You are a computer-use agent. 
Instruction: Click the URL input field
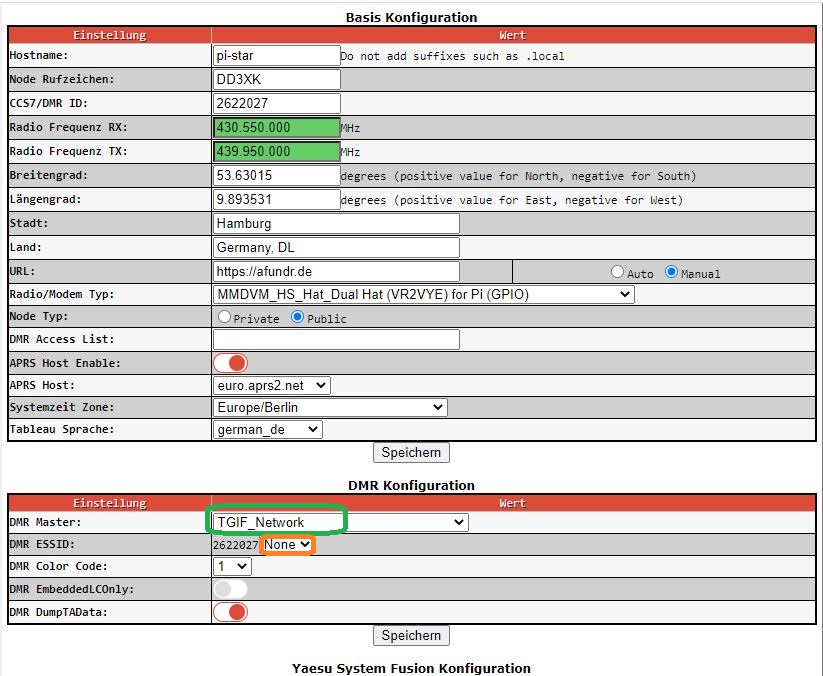[x=336, y=271]
